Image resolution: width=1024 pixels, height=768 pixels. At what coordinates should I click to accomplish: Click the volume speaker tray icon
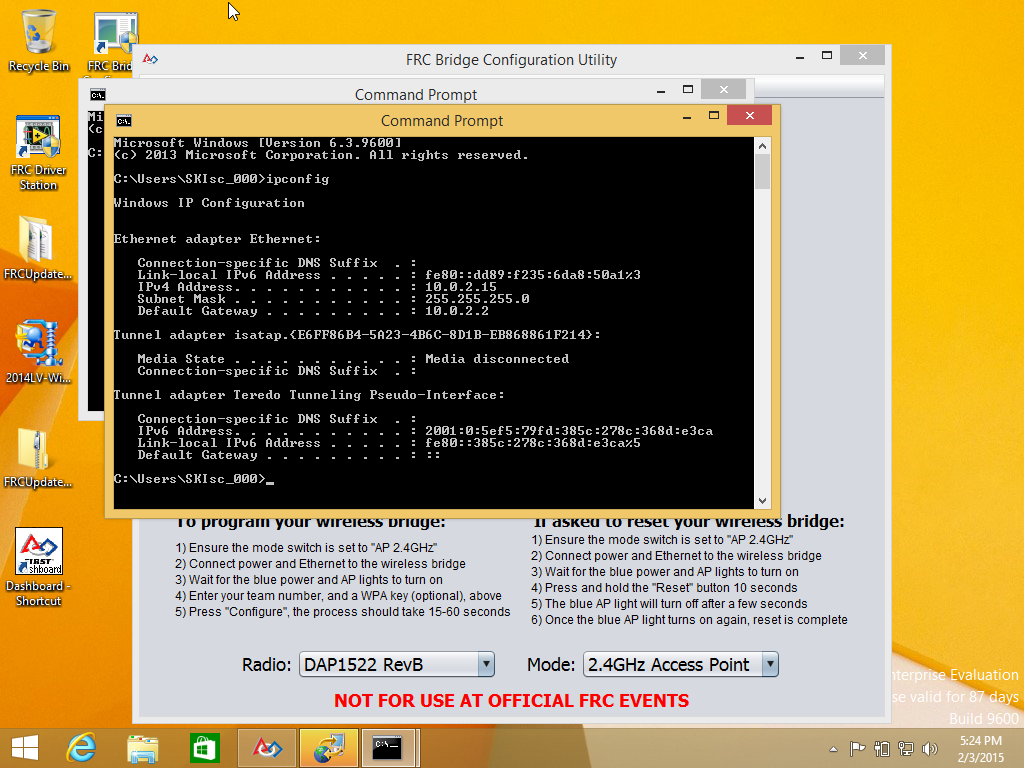pos(929,749)
